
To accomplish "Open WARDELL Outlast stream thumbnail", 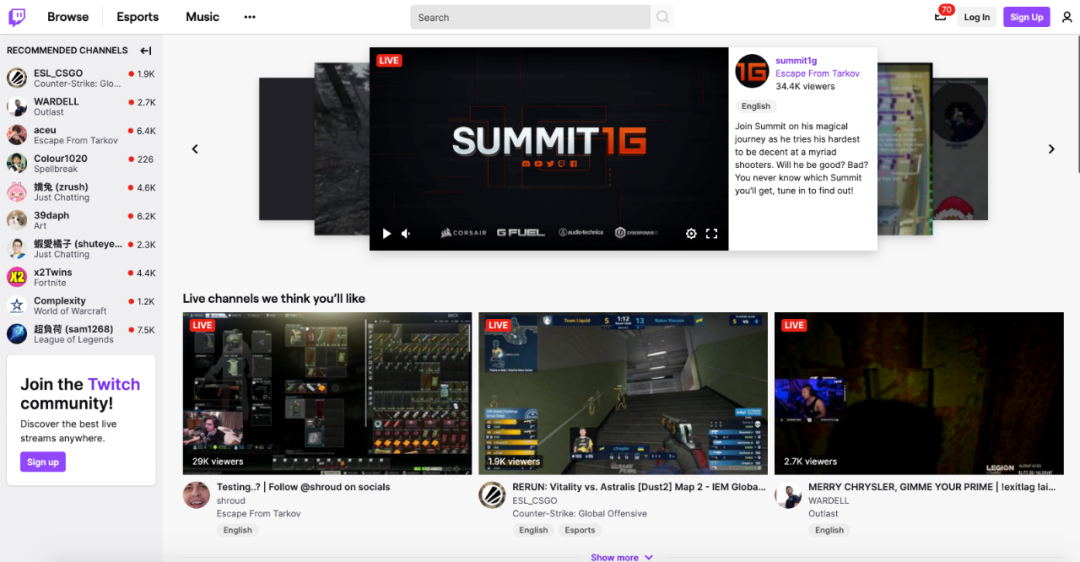I will tap(919, 393).
